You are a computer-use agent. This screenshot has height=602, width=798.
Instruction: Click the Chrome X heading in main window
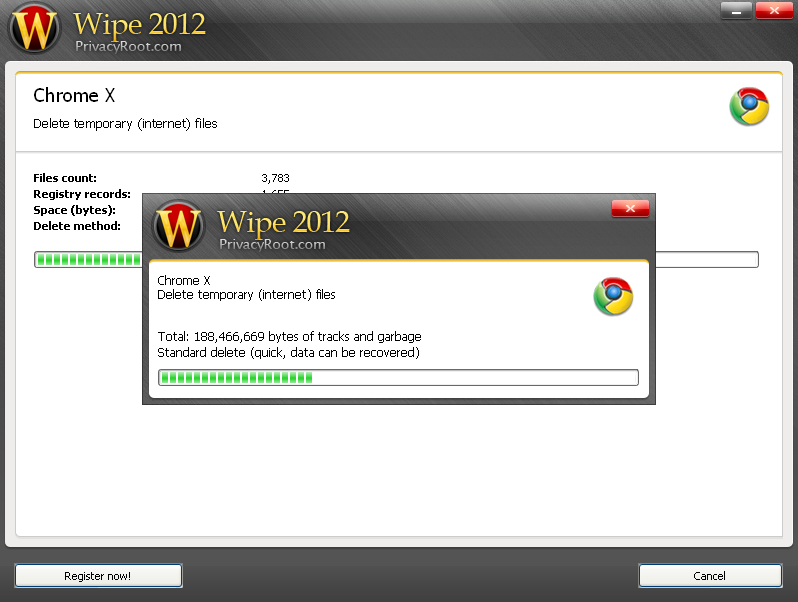(74, 96)
